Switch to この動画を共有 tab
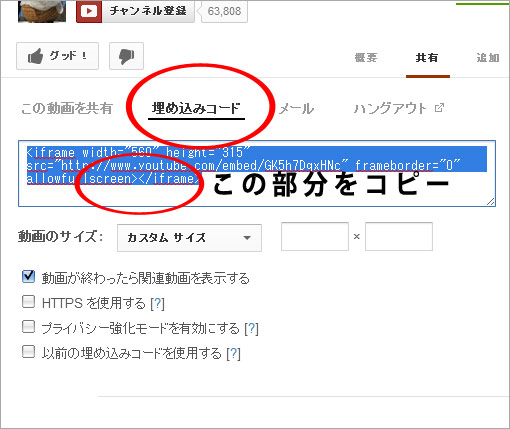The width and height of the screenshot is (510, 429). pos(67,108)
